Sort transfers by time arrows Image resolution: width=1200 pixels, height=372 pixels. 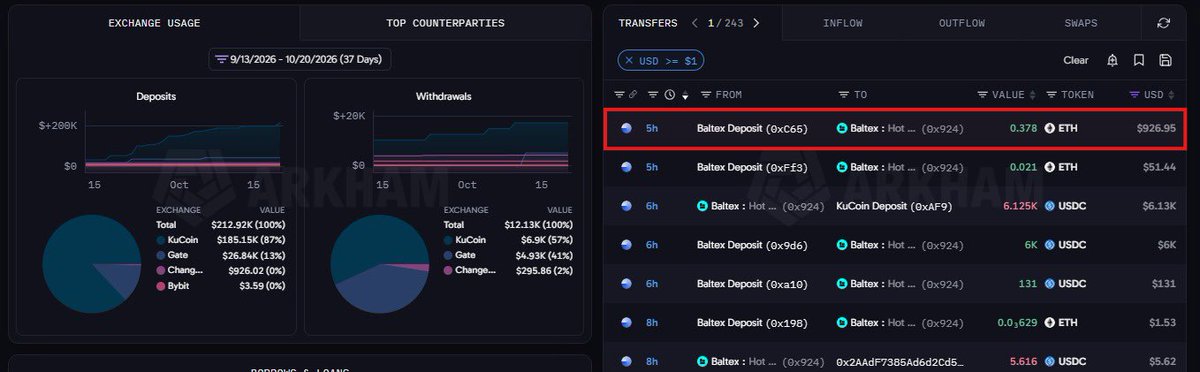tap(685, 96)
